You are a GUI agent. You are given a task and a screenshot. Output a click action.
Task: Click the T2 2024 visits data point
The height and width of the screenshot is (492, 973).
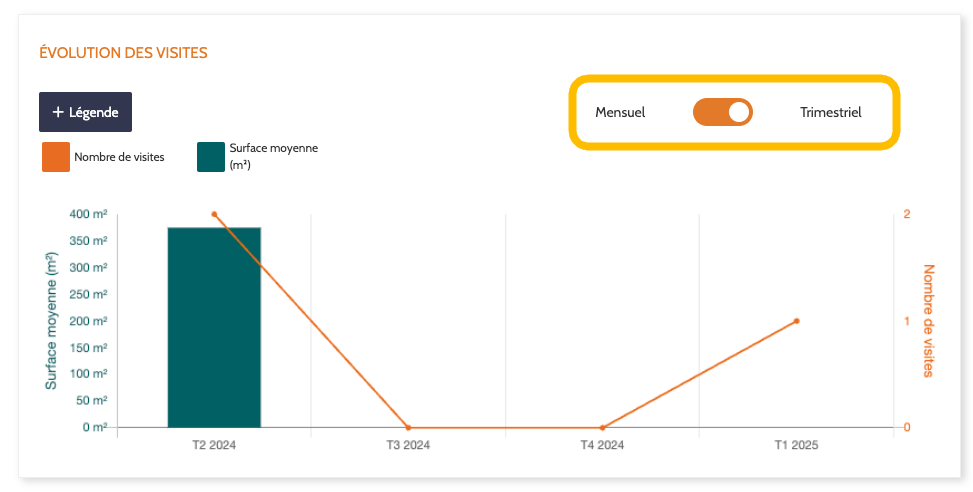[214, 214]
